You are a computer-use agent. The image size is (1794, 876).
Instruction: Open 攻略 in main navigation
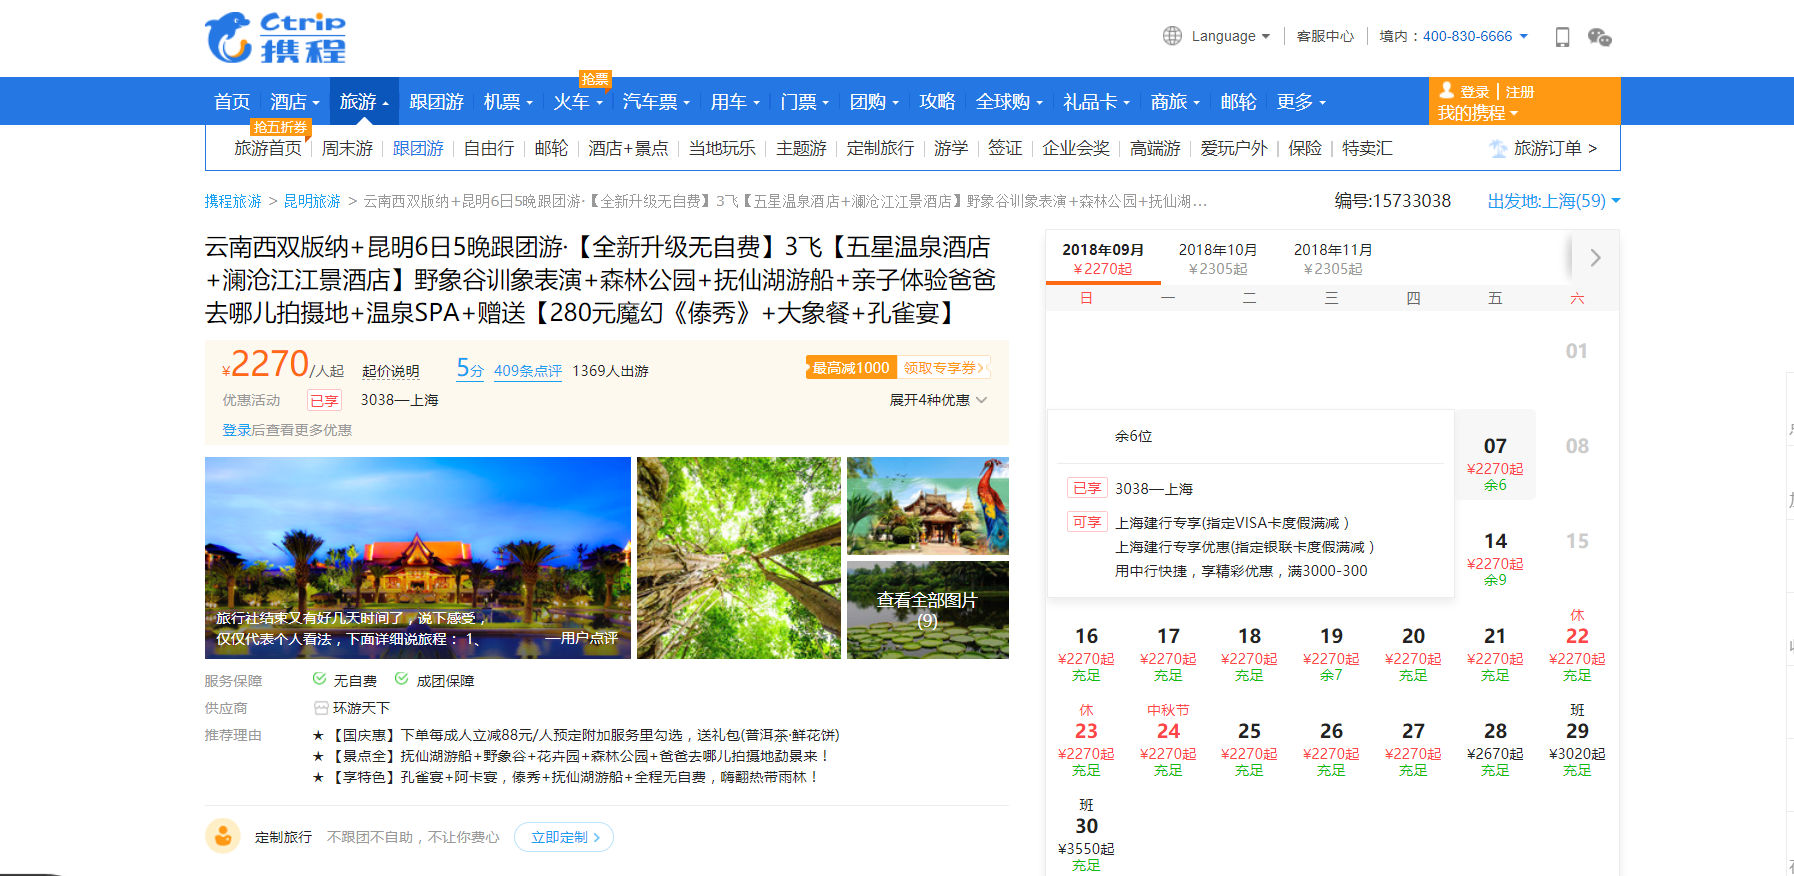coord(937,101)
